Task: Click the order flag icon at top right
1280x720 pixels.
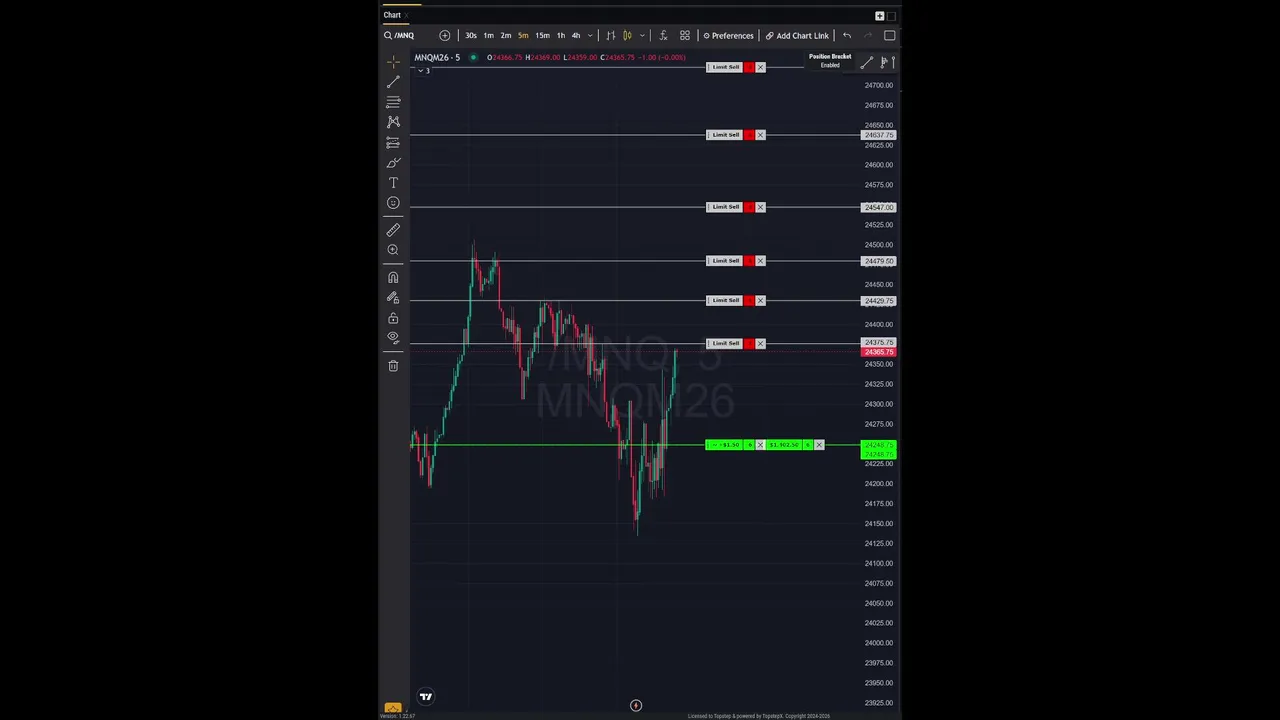Action: [x=887, y=62]
